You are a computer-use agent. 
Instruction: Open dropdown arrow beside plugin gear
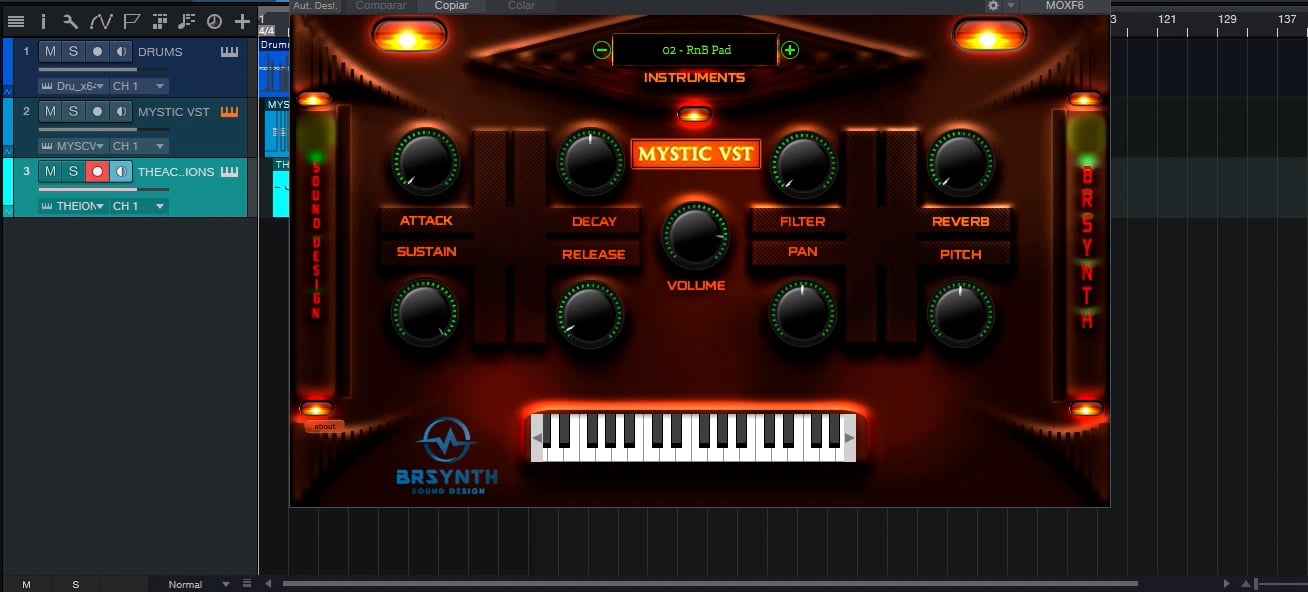click(x=1011, y=6)
